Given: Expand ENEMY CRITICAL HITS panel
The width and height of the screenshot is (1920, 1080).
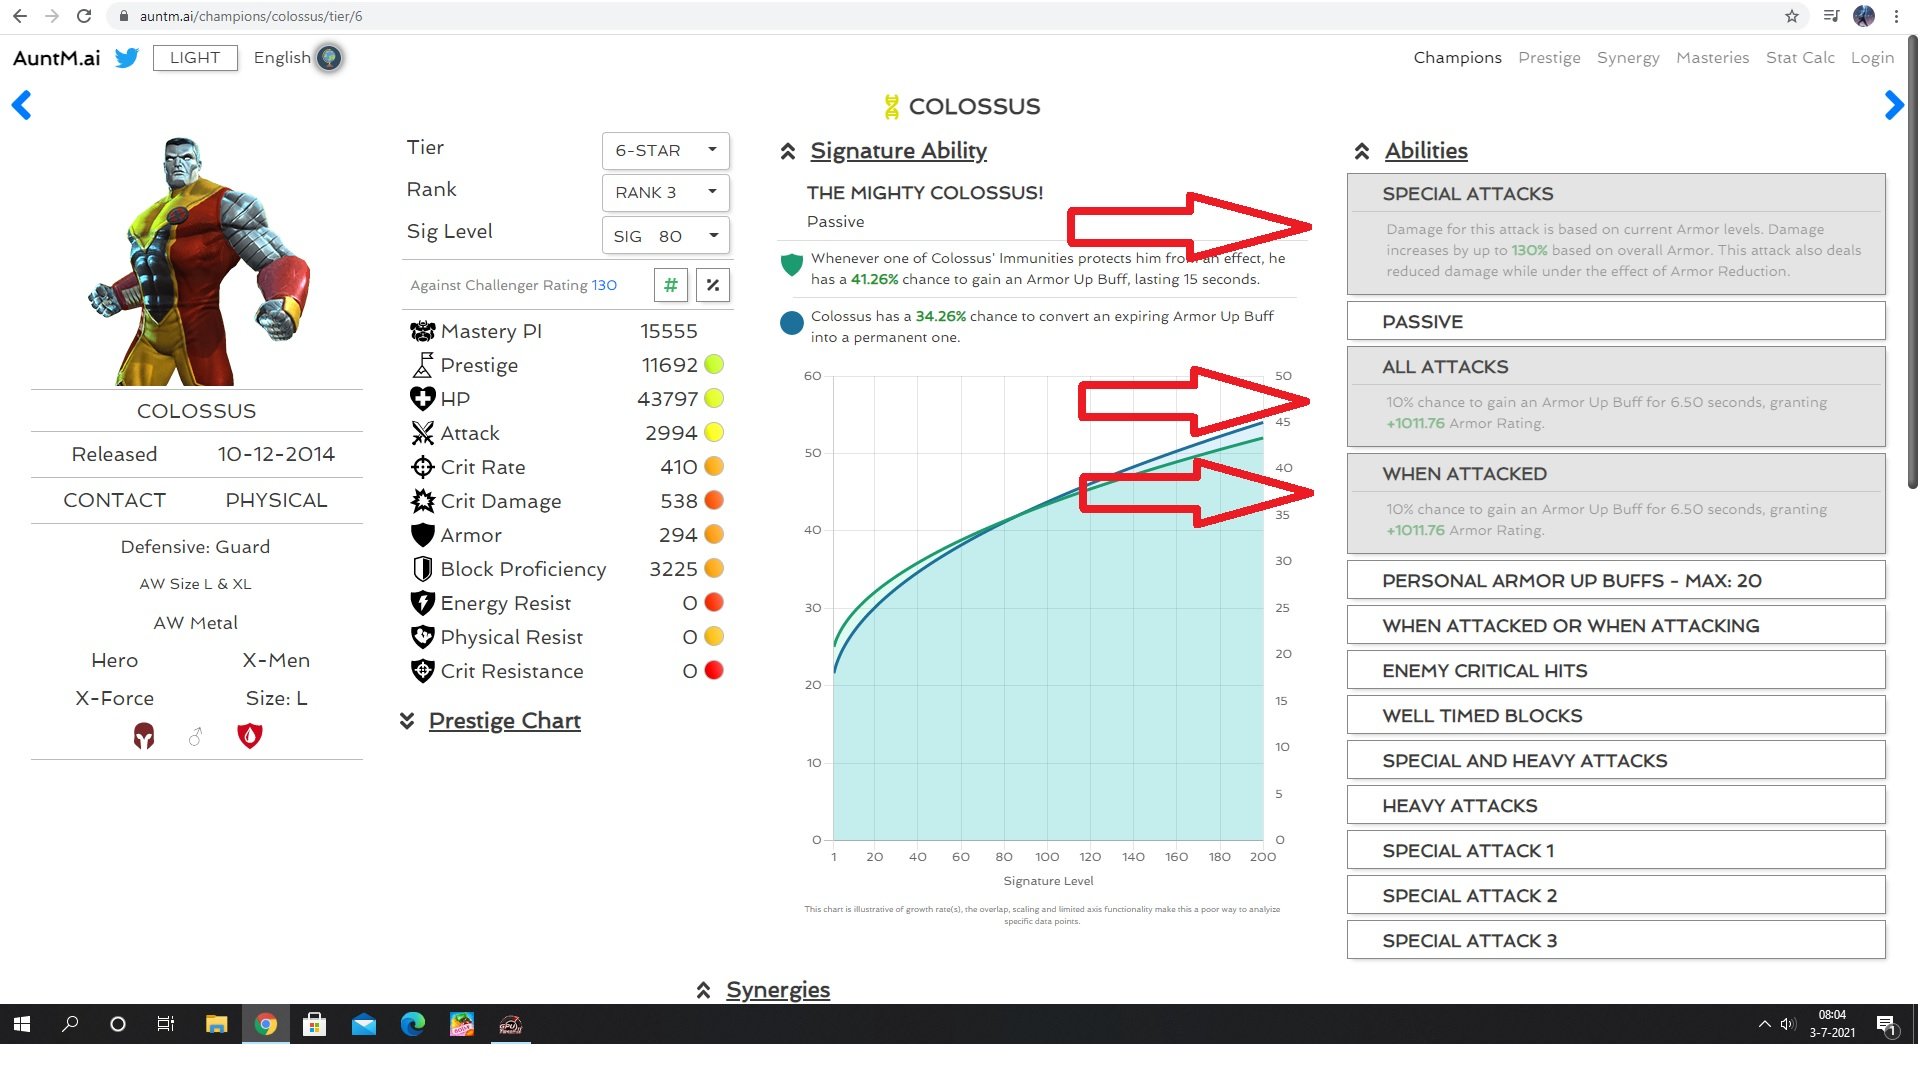Looking at the screenshot, I should coord(1616,671).
